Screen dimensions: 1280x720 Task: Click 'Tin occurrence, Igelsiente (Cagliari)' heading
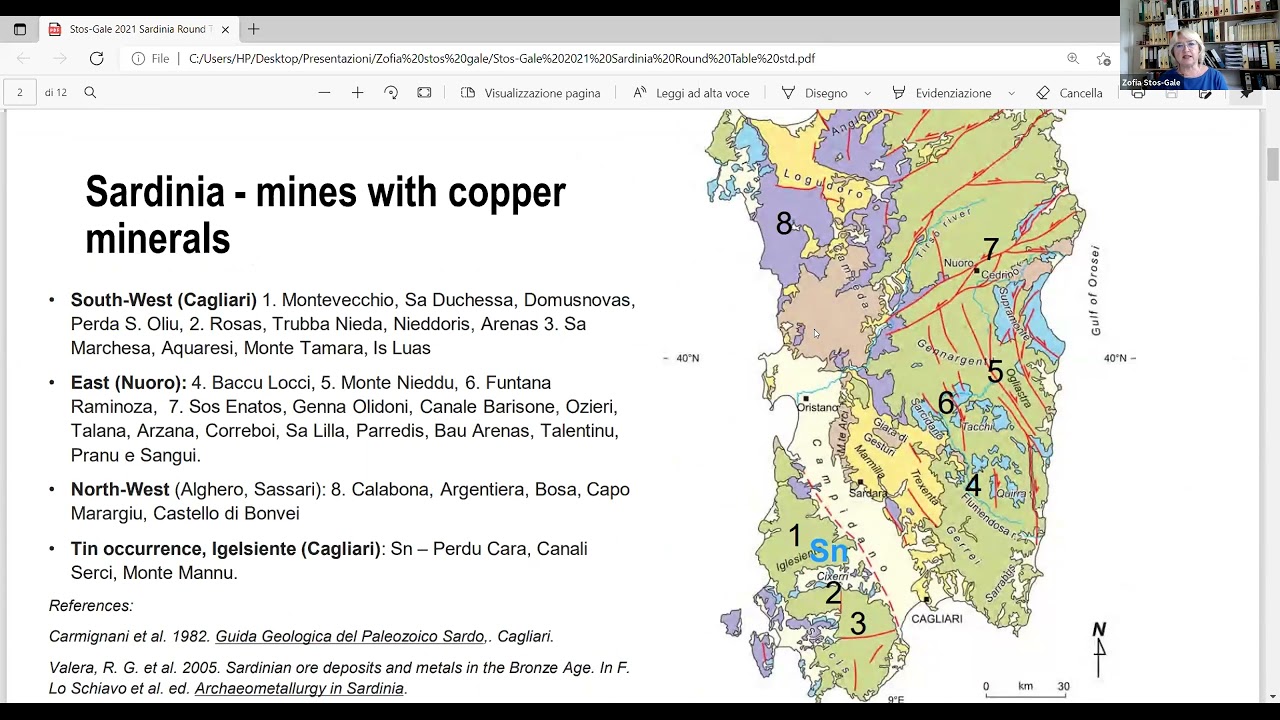(226, 549)
